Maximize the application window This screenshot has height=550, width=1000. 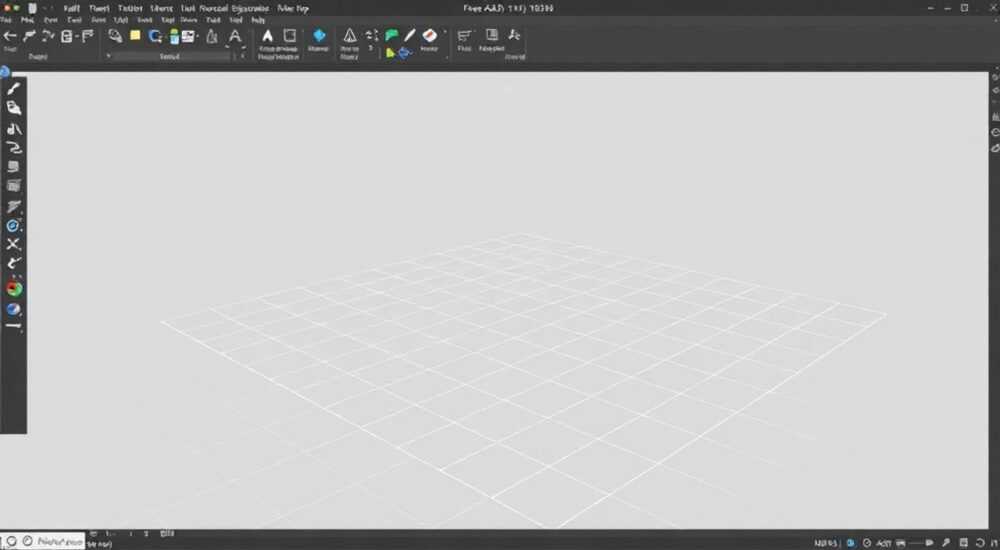[x=964, y=8]
